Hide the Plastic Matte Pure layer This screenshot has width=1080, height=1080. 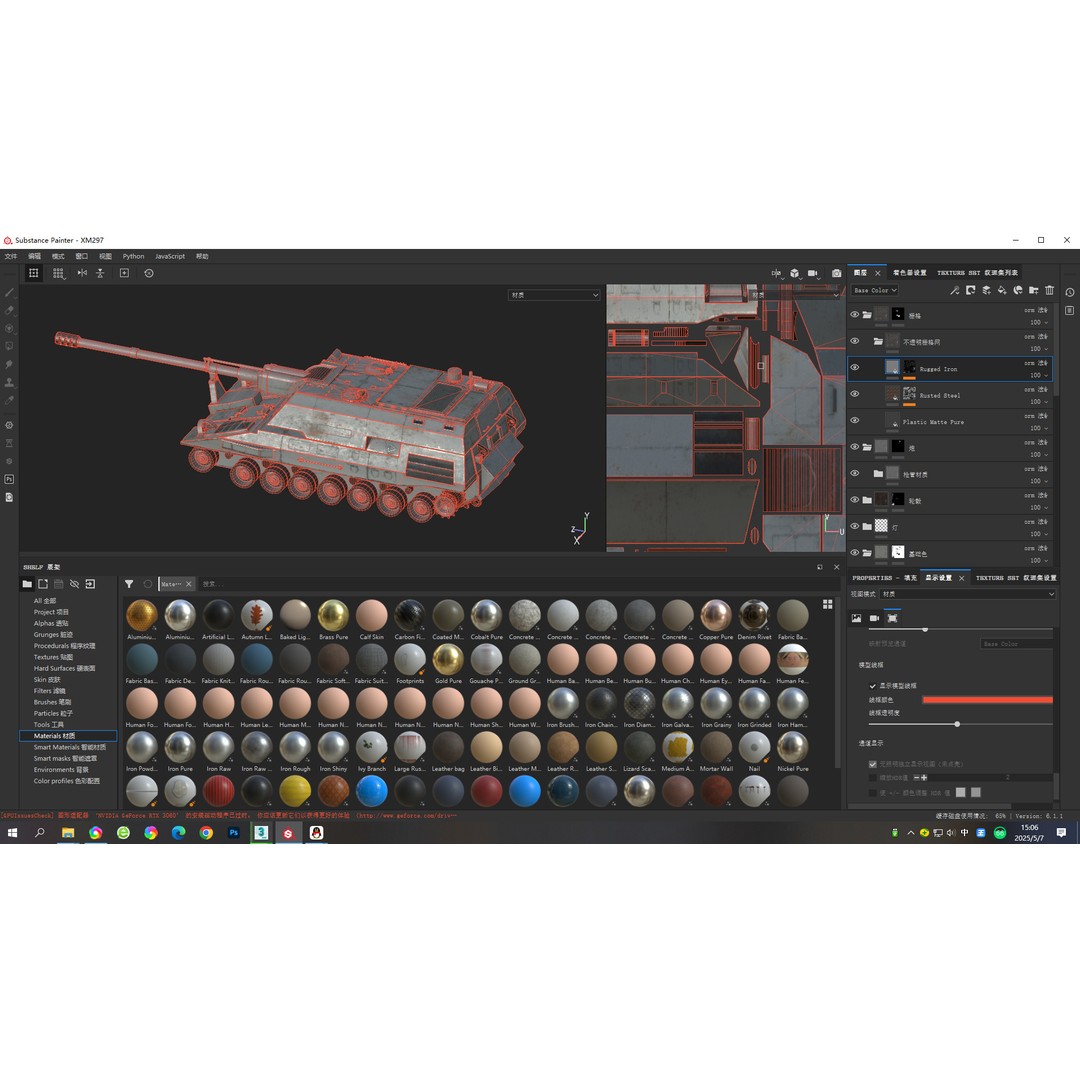pyautogui.click(x=855, y=420)
